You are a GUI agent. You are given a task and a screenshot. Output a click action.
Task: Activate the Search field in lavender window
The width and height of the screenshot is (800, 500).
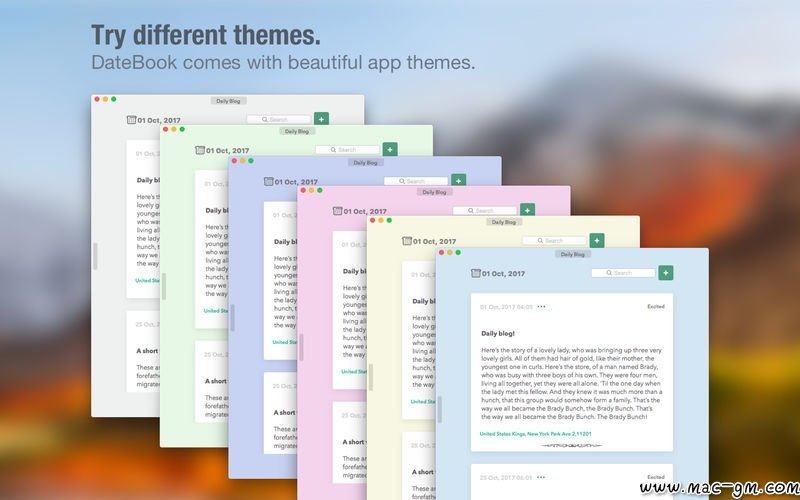pos(416,181)
